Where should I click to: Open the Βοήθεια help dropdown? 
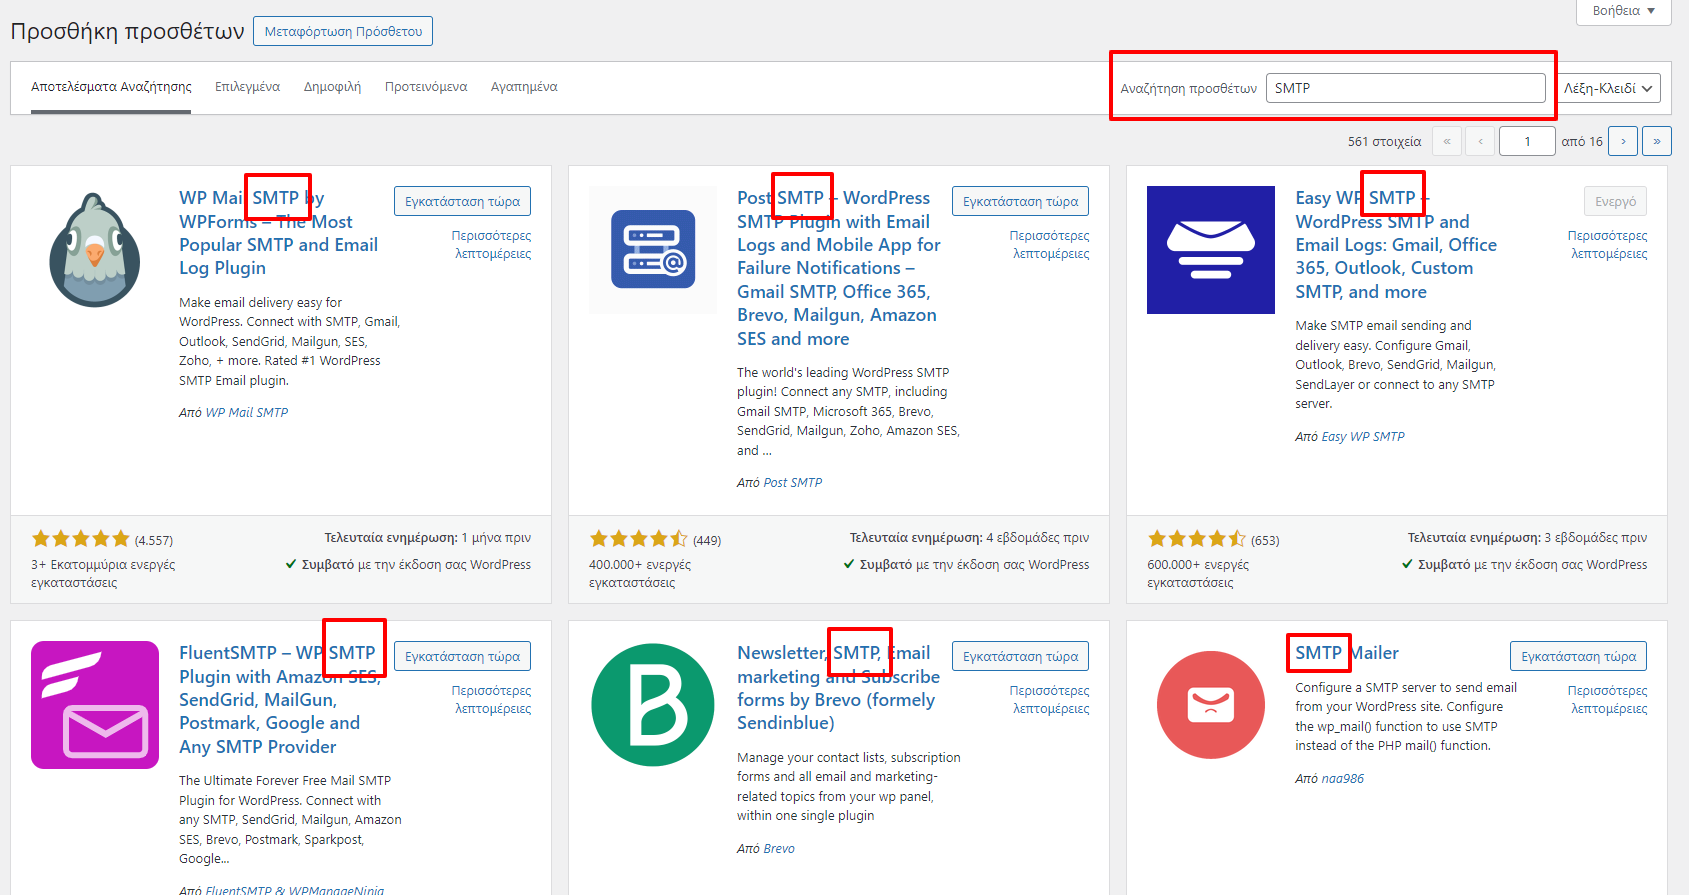point(1624,11)
